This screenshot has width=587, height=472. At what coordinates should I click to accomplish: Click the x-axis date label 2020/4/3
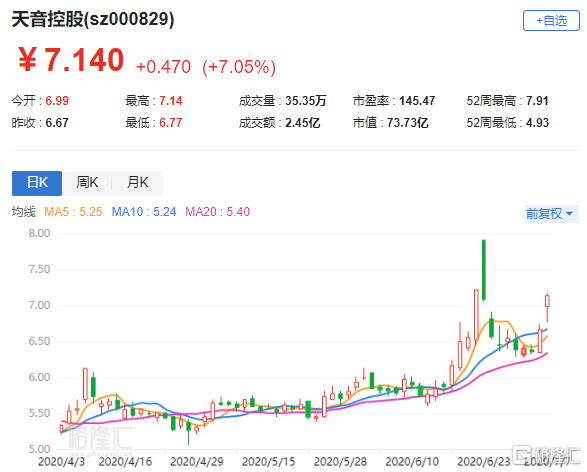pyautogui.click(x=61, y=462)
